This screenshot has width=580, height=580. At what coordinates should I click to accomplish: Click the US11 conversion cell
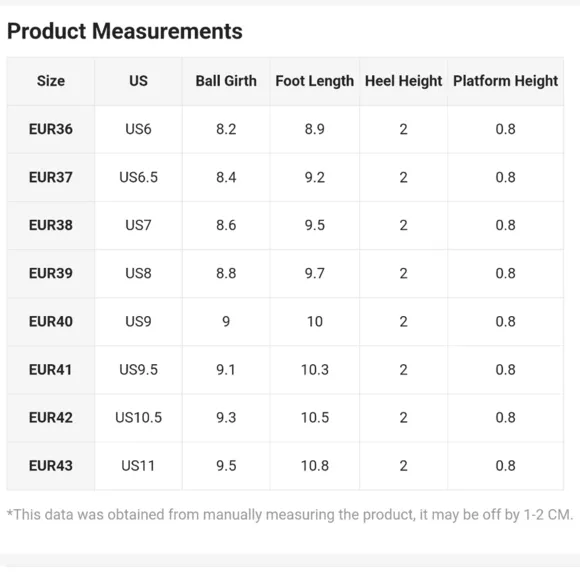point(138,466)
